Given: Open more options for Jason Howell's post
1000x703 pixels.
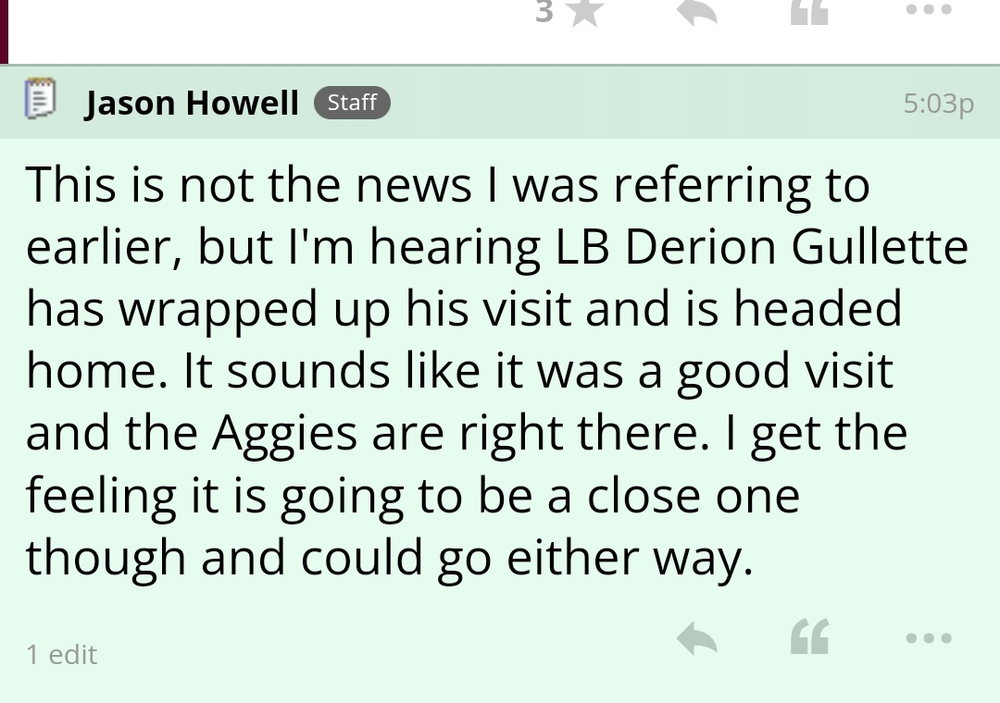Looking at the screenshot, I should click(929, 637).
